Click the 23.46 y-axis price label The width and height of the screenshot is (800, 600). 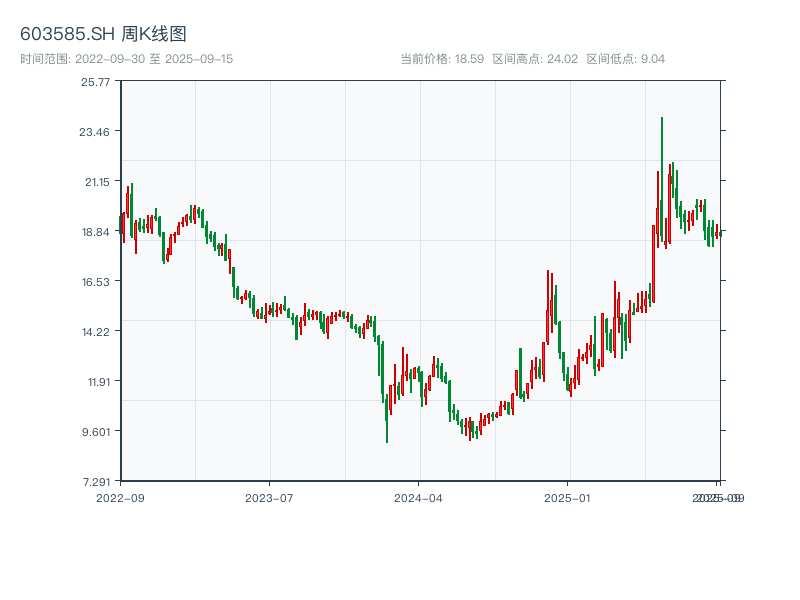(x=96, y=132)
